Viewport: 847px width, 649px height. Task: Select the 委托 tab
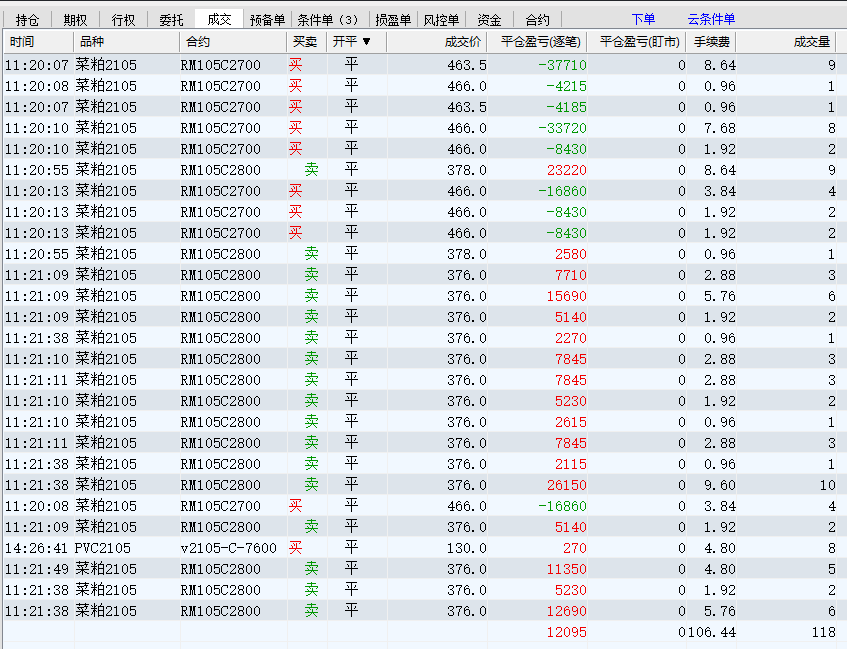[x=171, y=20]
